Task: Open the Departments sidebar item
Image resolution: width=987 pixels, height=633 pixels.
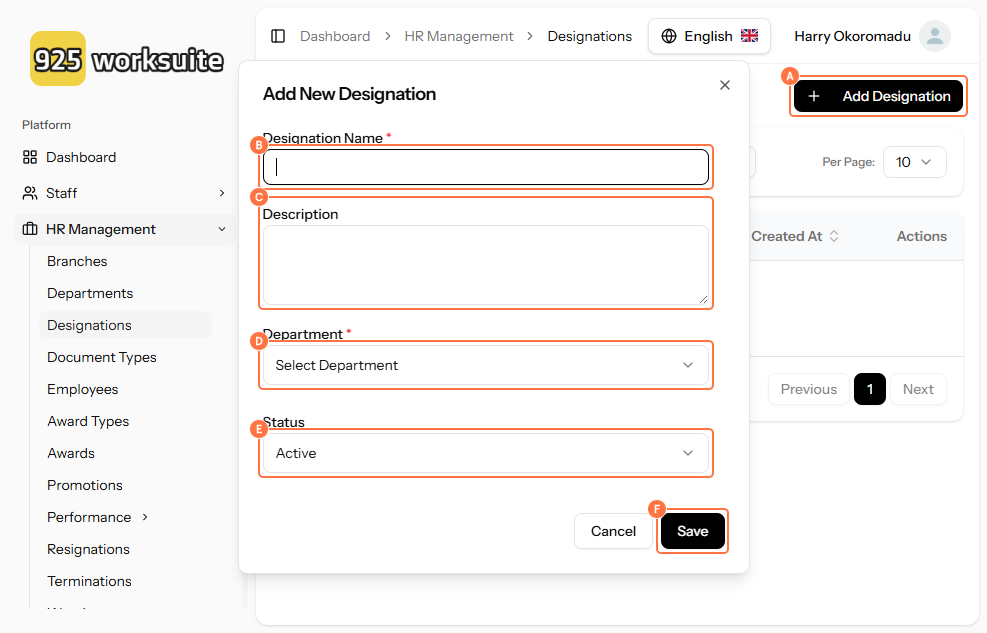Action: [90, 293]
